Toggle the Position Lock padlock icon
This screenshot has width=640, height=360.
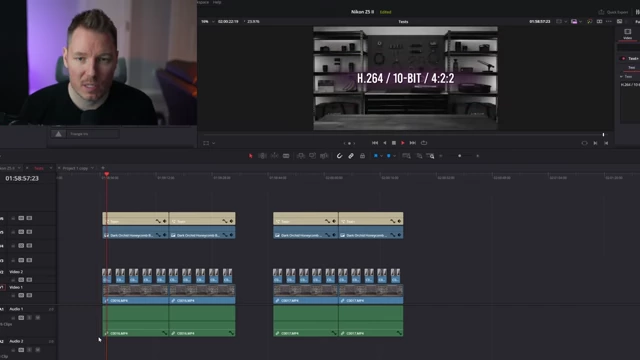coord(362,156)
